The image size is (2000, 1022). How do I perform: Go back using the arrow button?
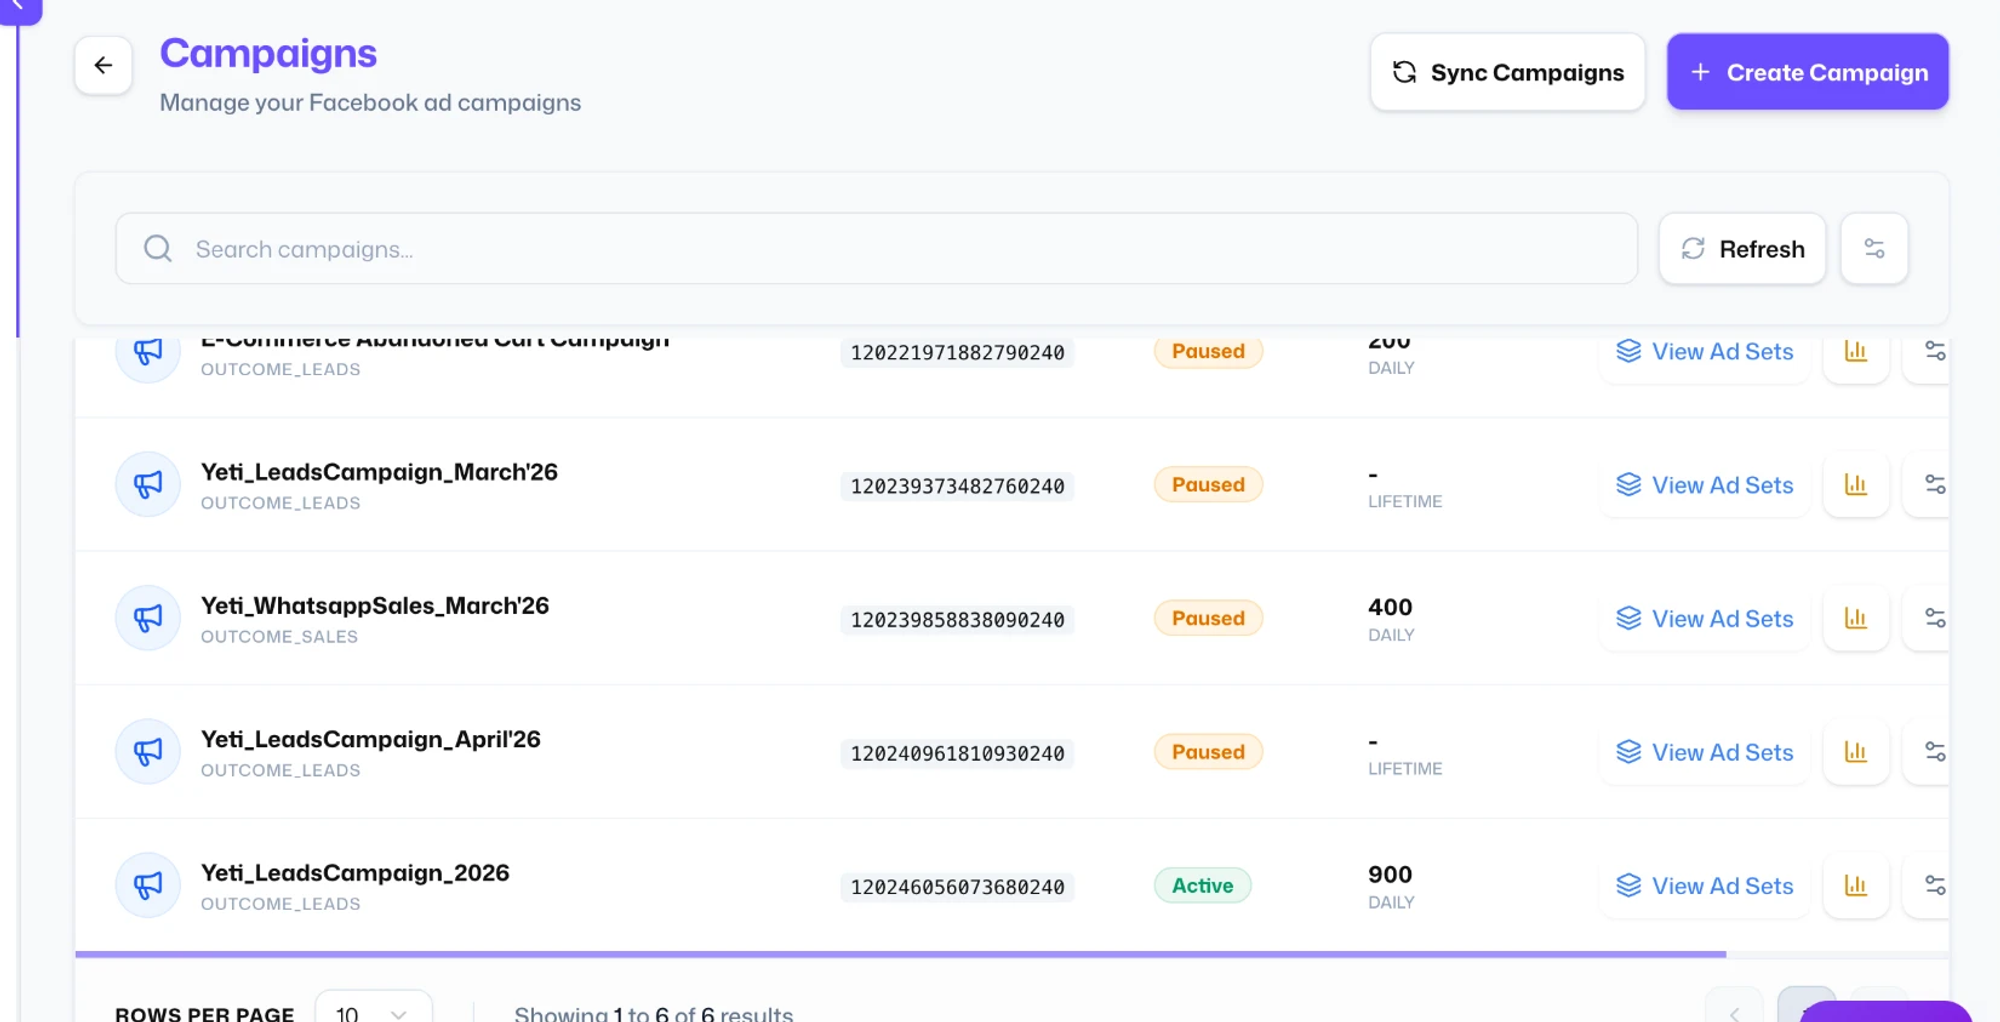click(x=103, y=66)
